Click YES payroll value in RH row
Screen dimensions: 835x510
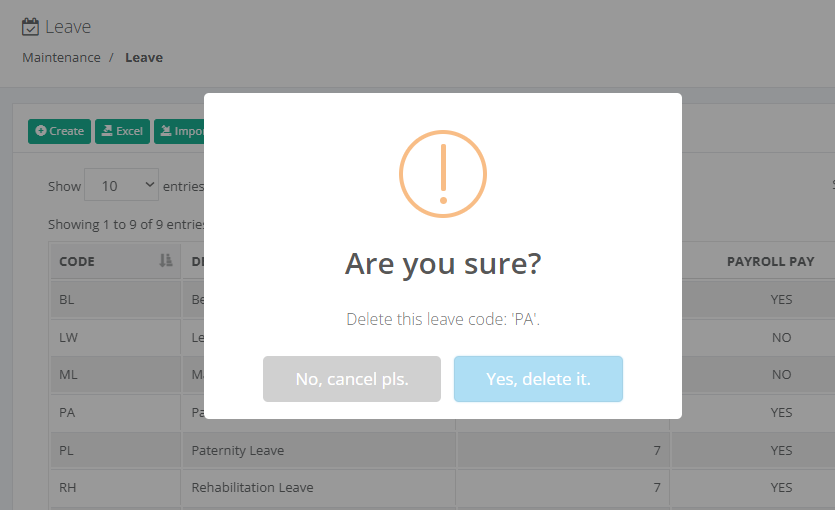click(781, 488)
